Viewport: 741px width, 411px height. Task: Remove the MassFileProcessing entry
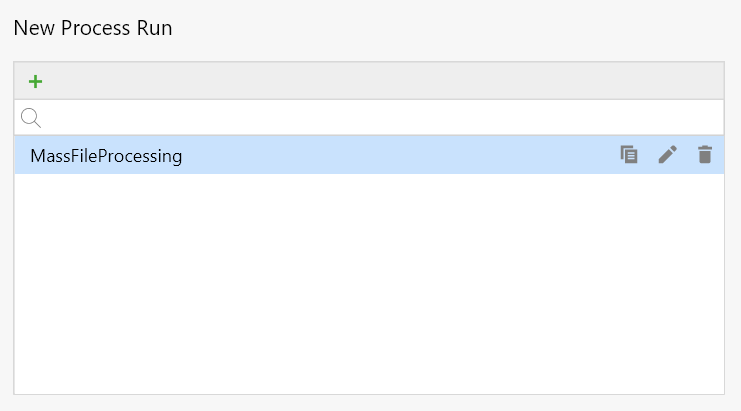click(x=705, y=155)
